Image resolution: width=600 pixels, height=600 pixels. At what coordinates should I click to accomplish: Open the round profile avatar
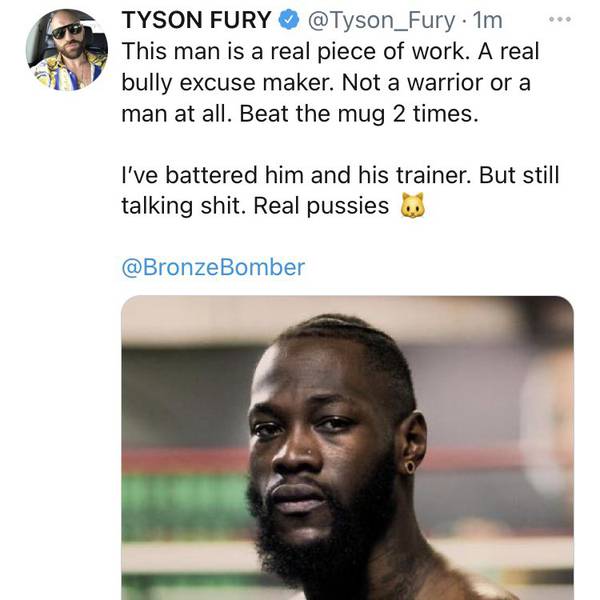66,50
